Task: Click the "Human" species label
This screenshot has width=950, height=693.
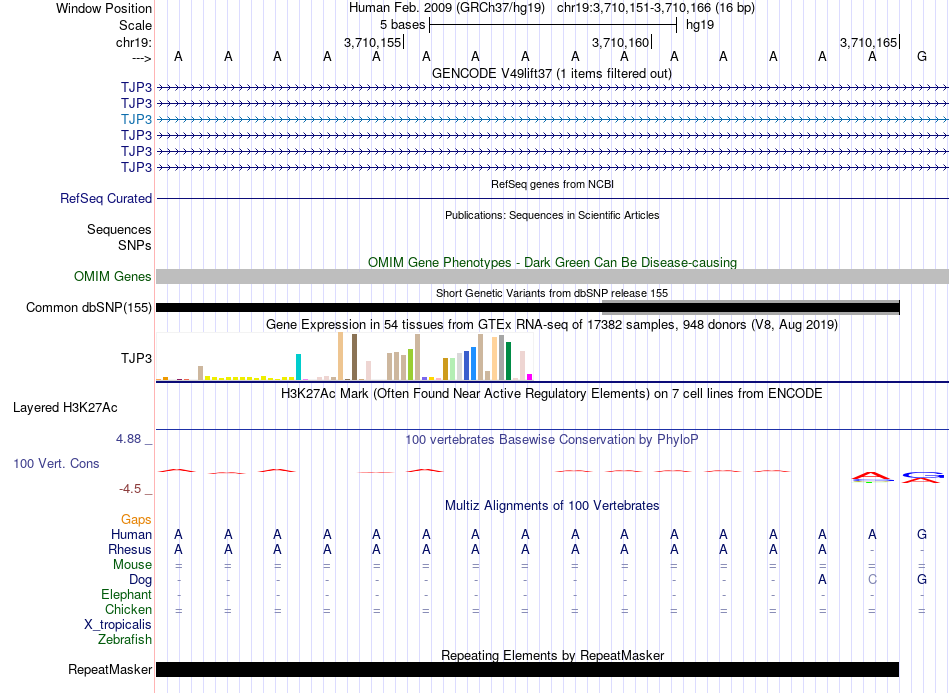Action: [x=131, y=534]
